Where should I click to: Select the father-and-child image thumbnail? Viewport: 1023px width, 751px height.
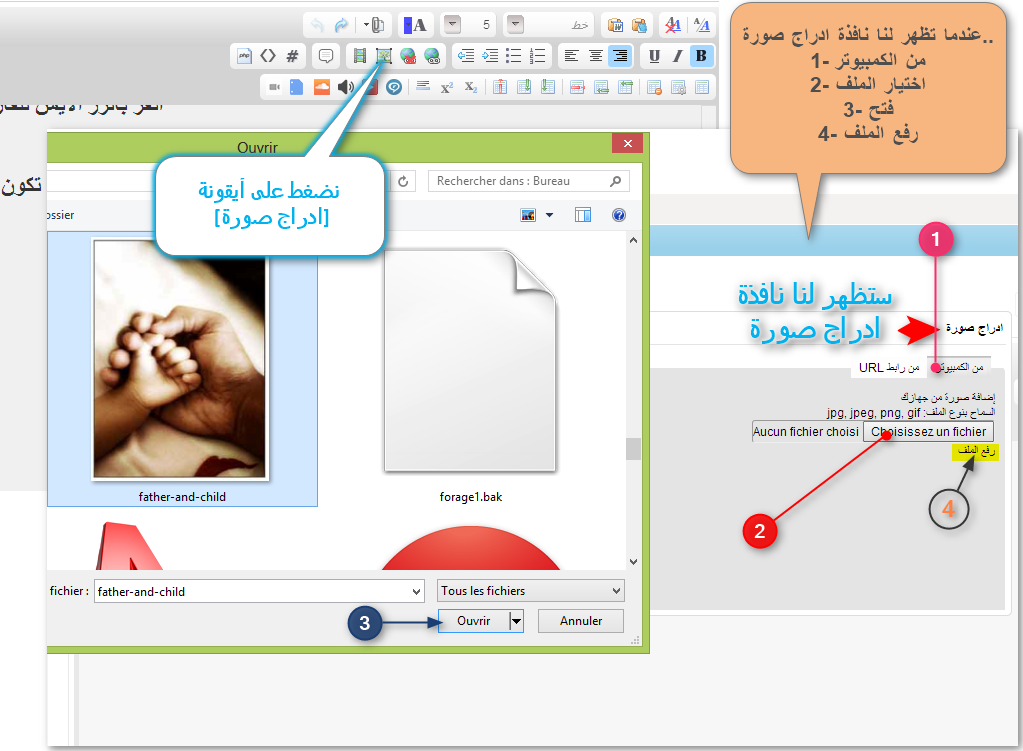(x=181, y=360)
